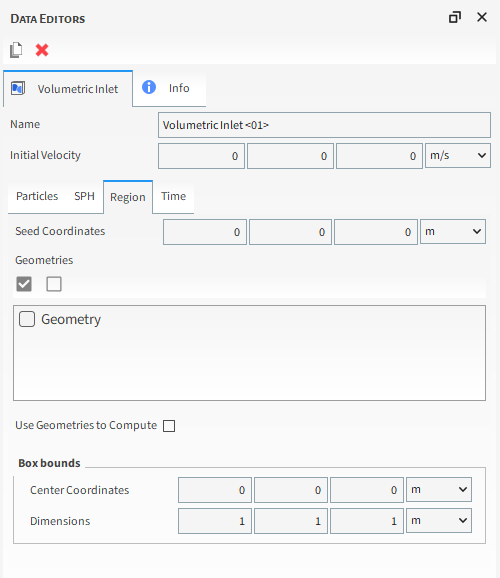Click the copy/duplicate document icon
Viewport: 500px width, 578px height.
click(16, 50)
